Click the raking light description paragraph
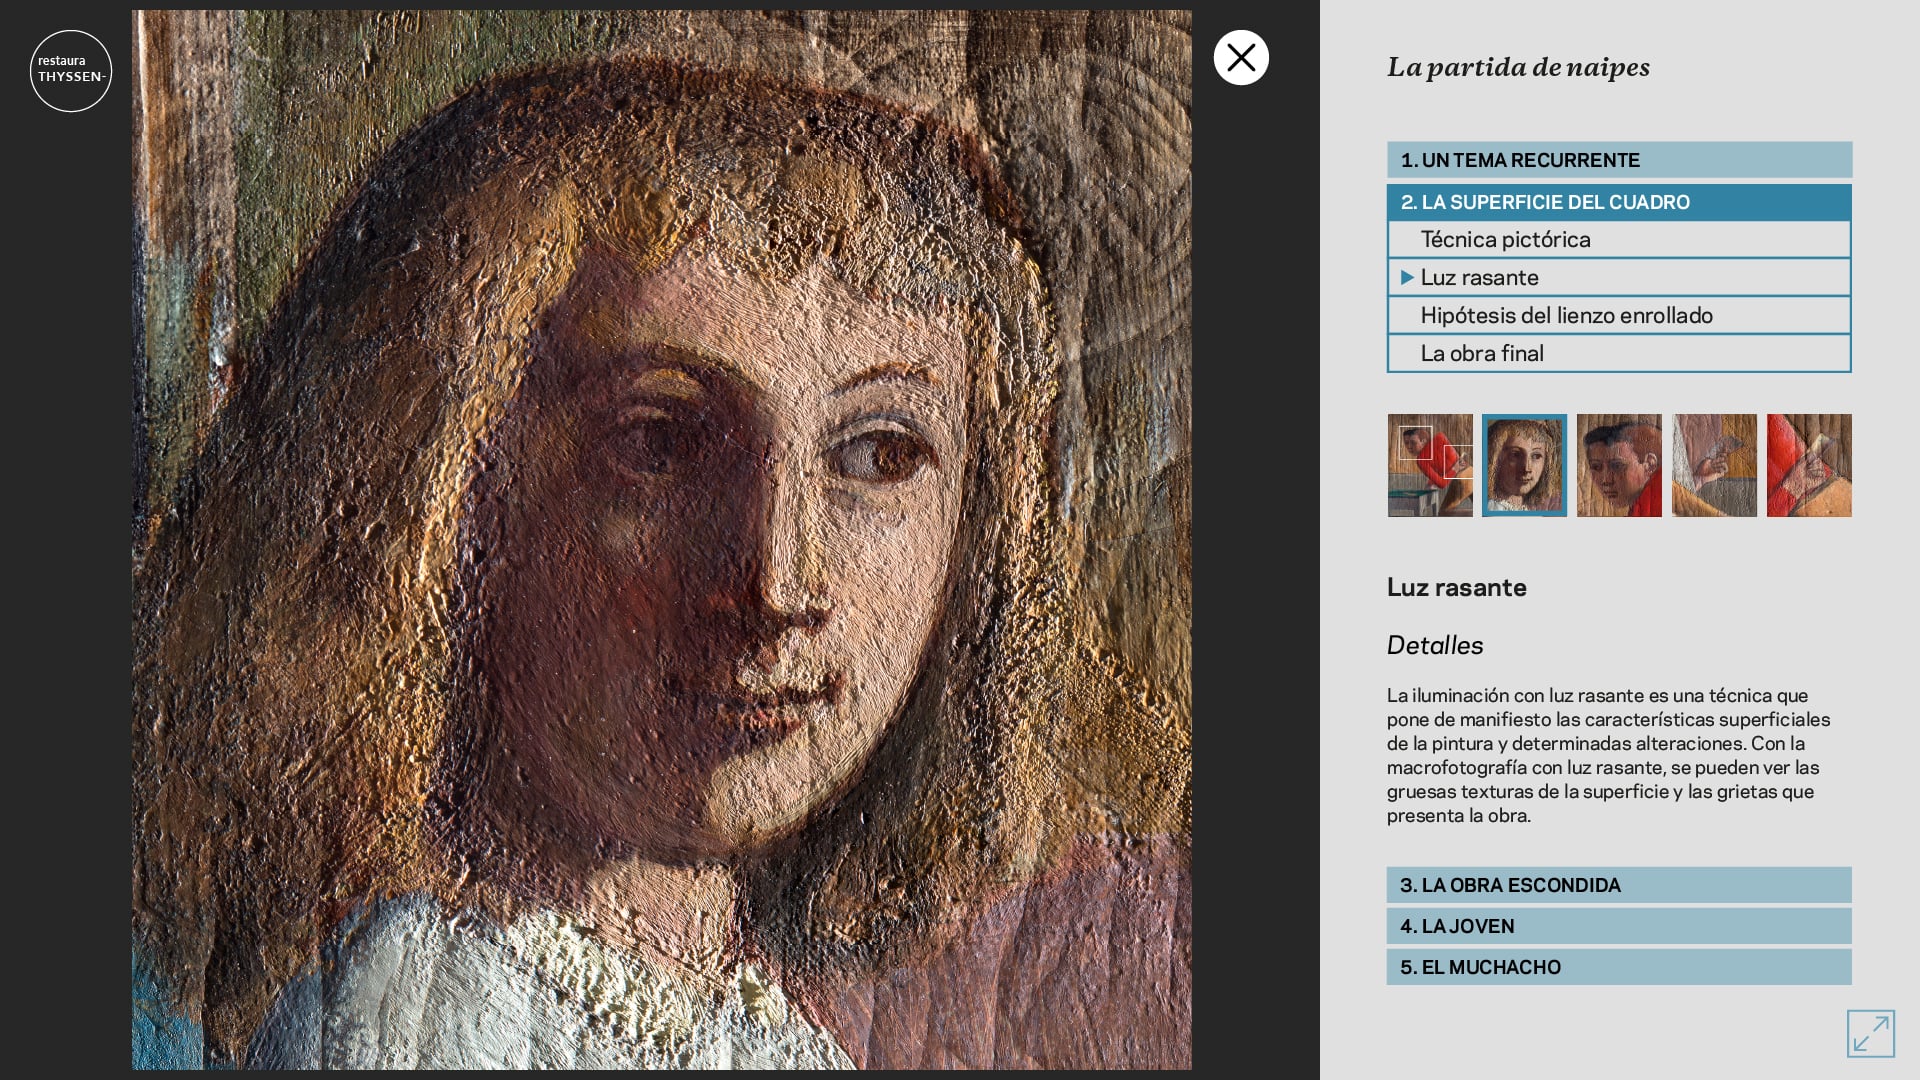Image resolution: width=1920 pixels, height=1080 pixels. coord(1608,755)
